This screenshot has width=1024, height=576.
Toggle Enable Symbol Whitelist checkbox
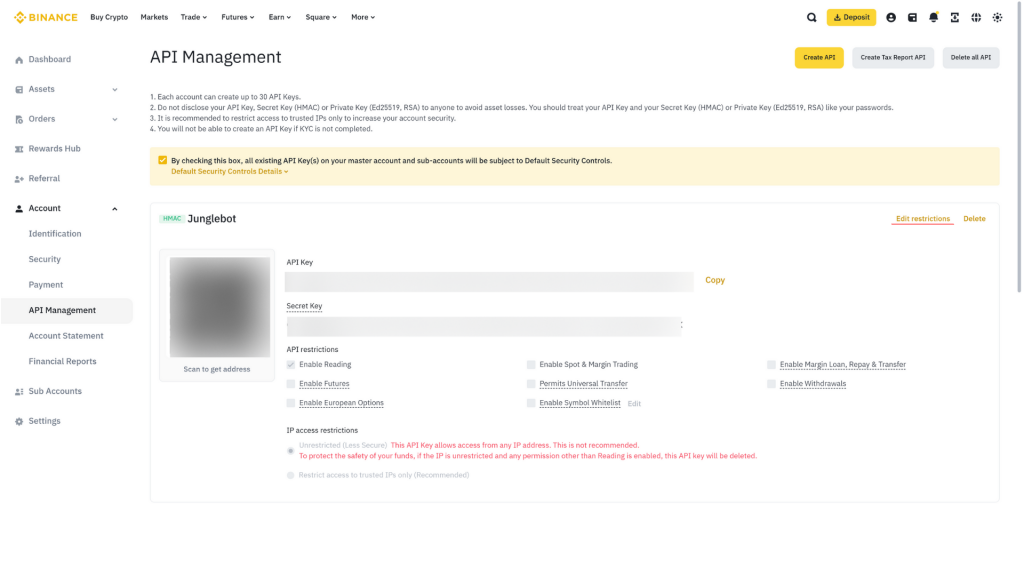[x=531, y=403]
